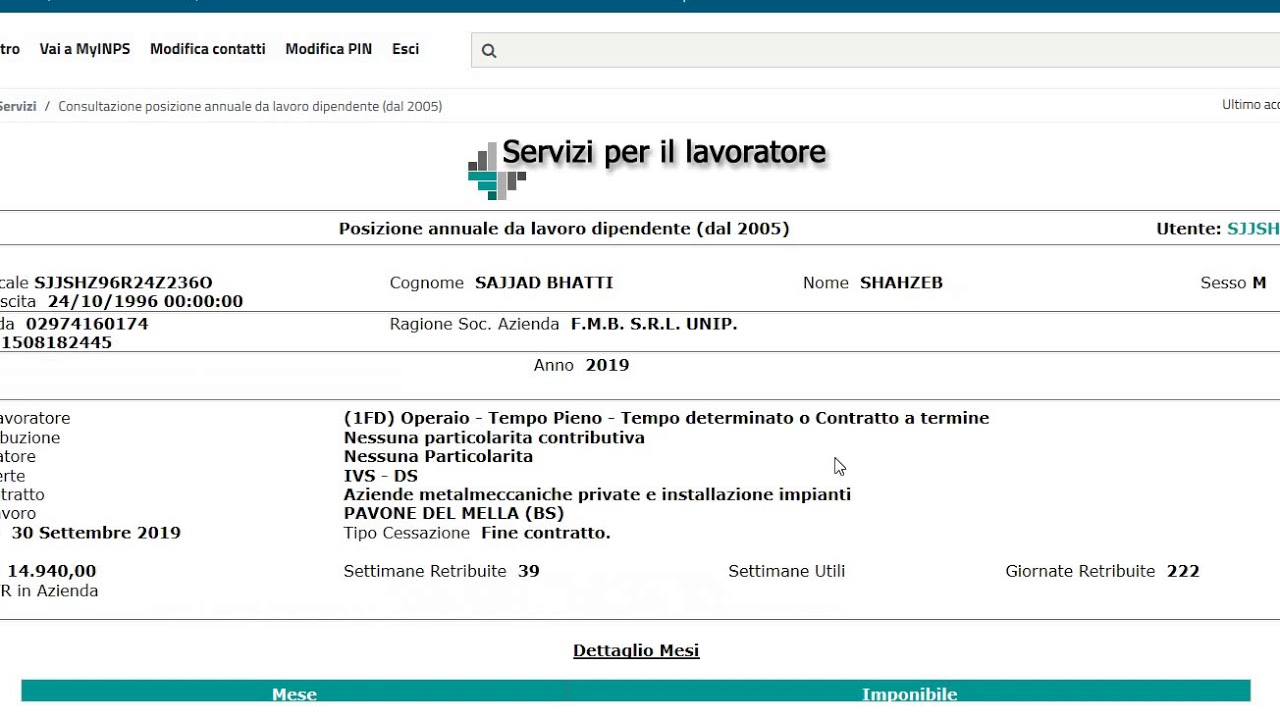Click breadcrumb Consultazione posizione annuale da lavoro dipendente
This screenshot has height=720, width=1280.
coord(250,106)
